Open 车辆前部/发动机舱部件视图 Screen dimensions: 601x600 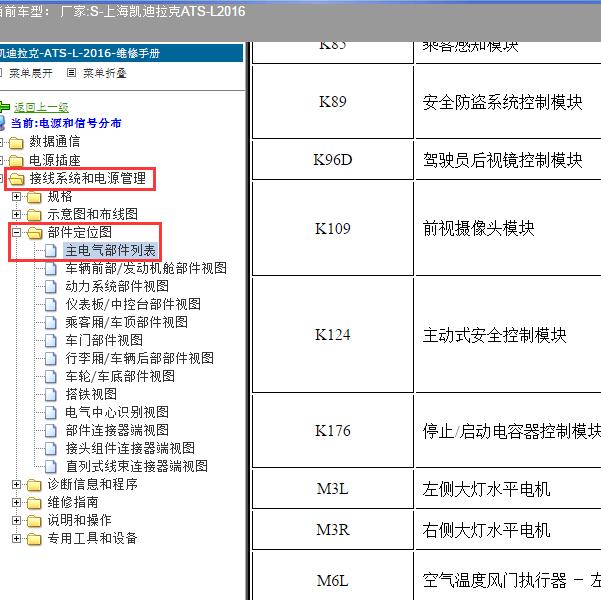click(146, 268)
